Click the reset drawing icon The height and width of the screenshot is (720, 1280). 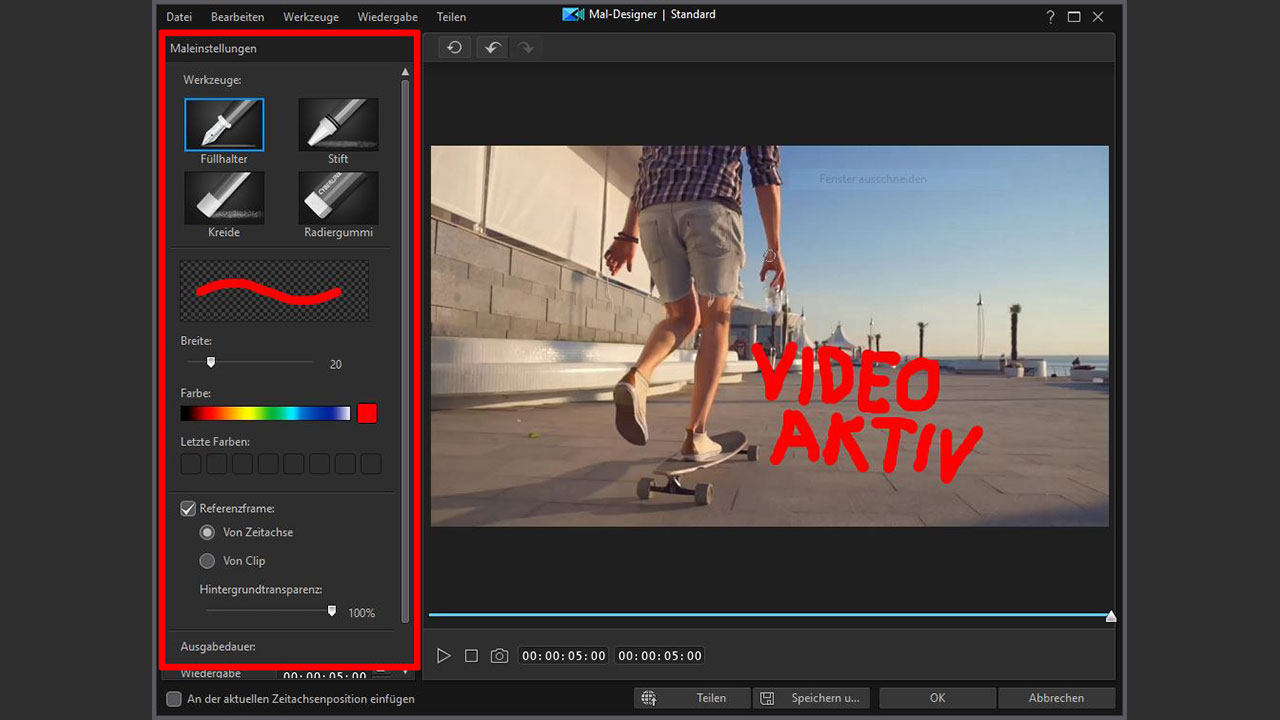[454, 47]
